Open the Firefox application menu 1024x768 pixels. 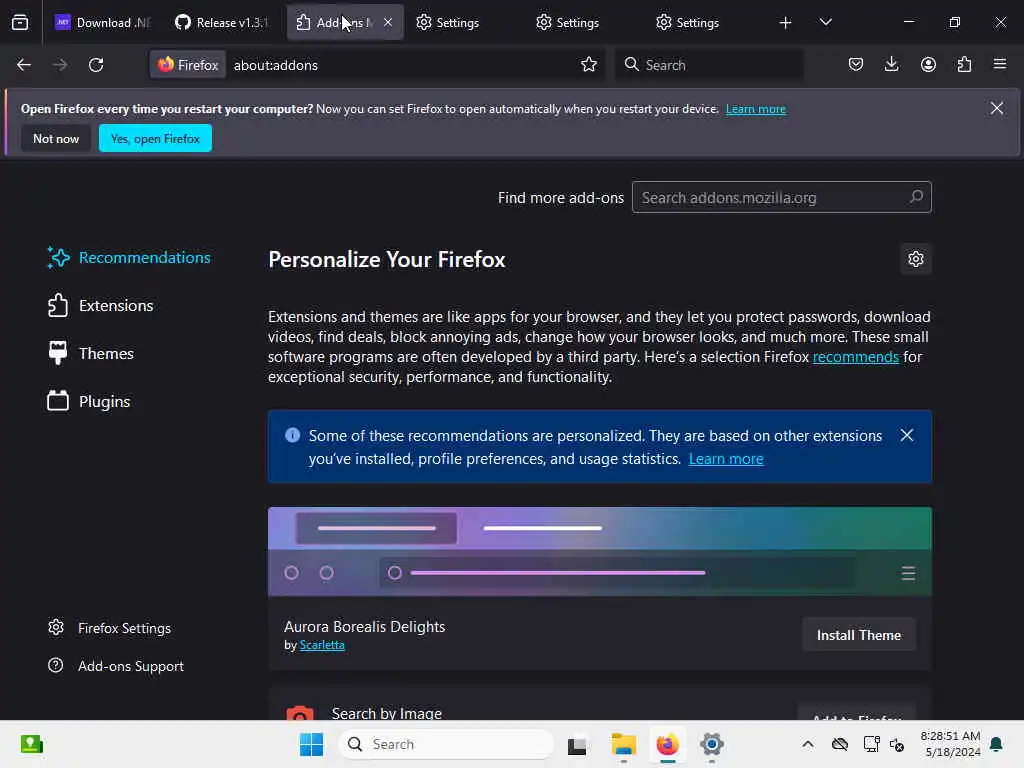[1000, 65]
